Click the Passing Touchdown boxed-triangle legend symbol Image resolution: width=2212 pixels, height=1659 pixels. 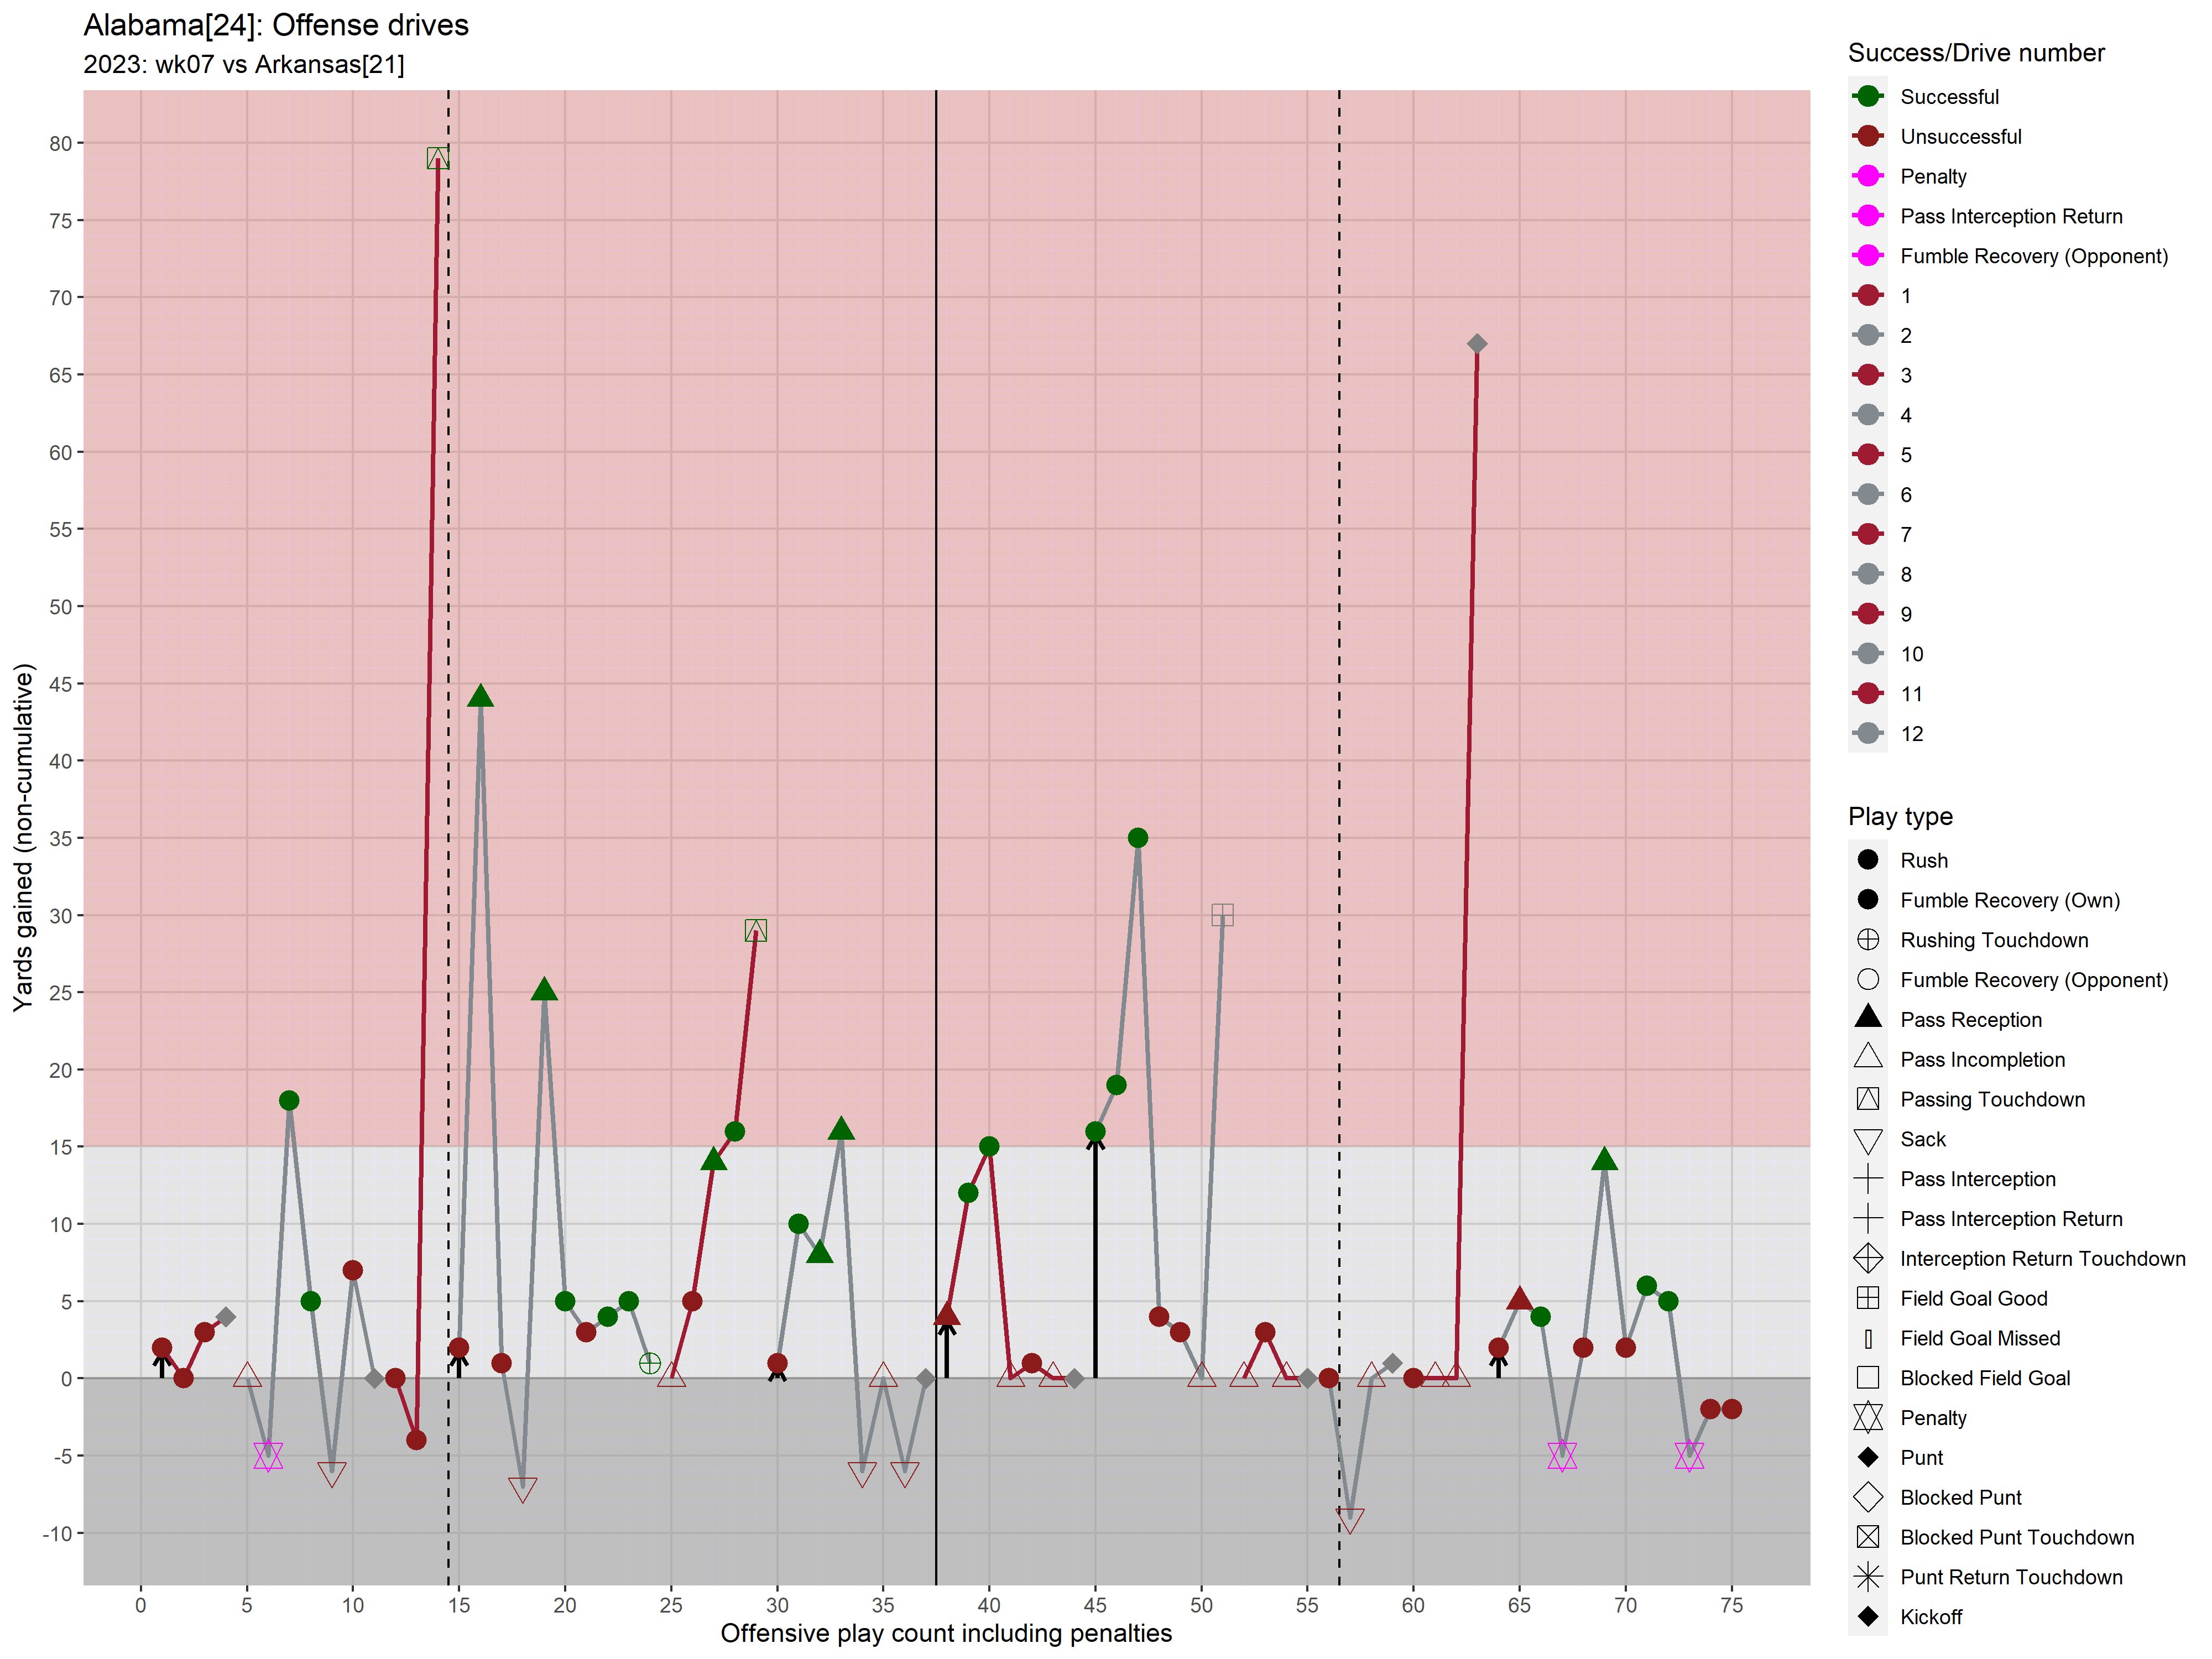[1867, 1099]
